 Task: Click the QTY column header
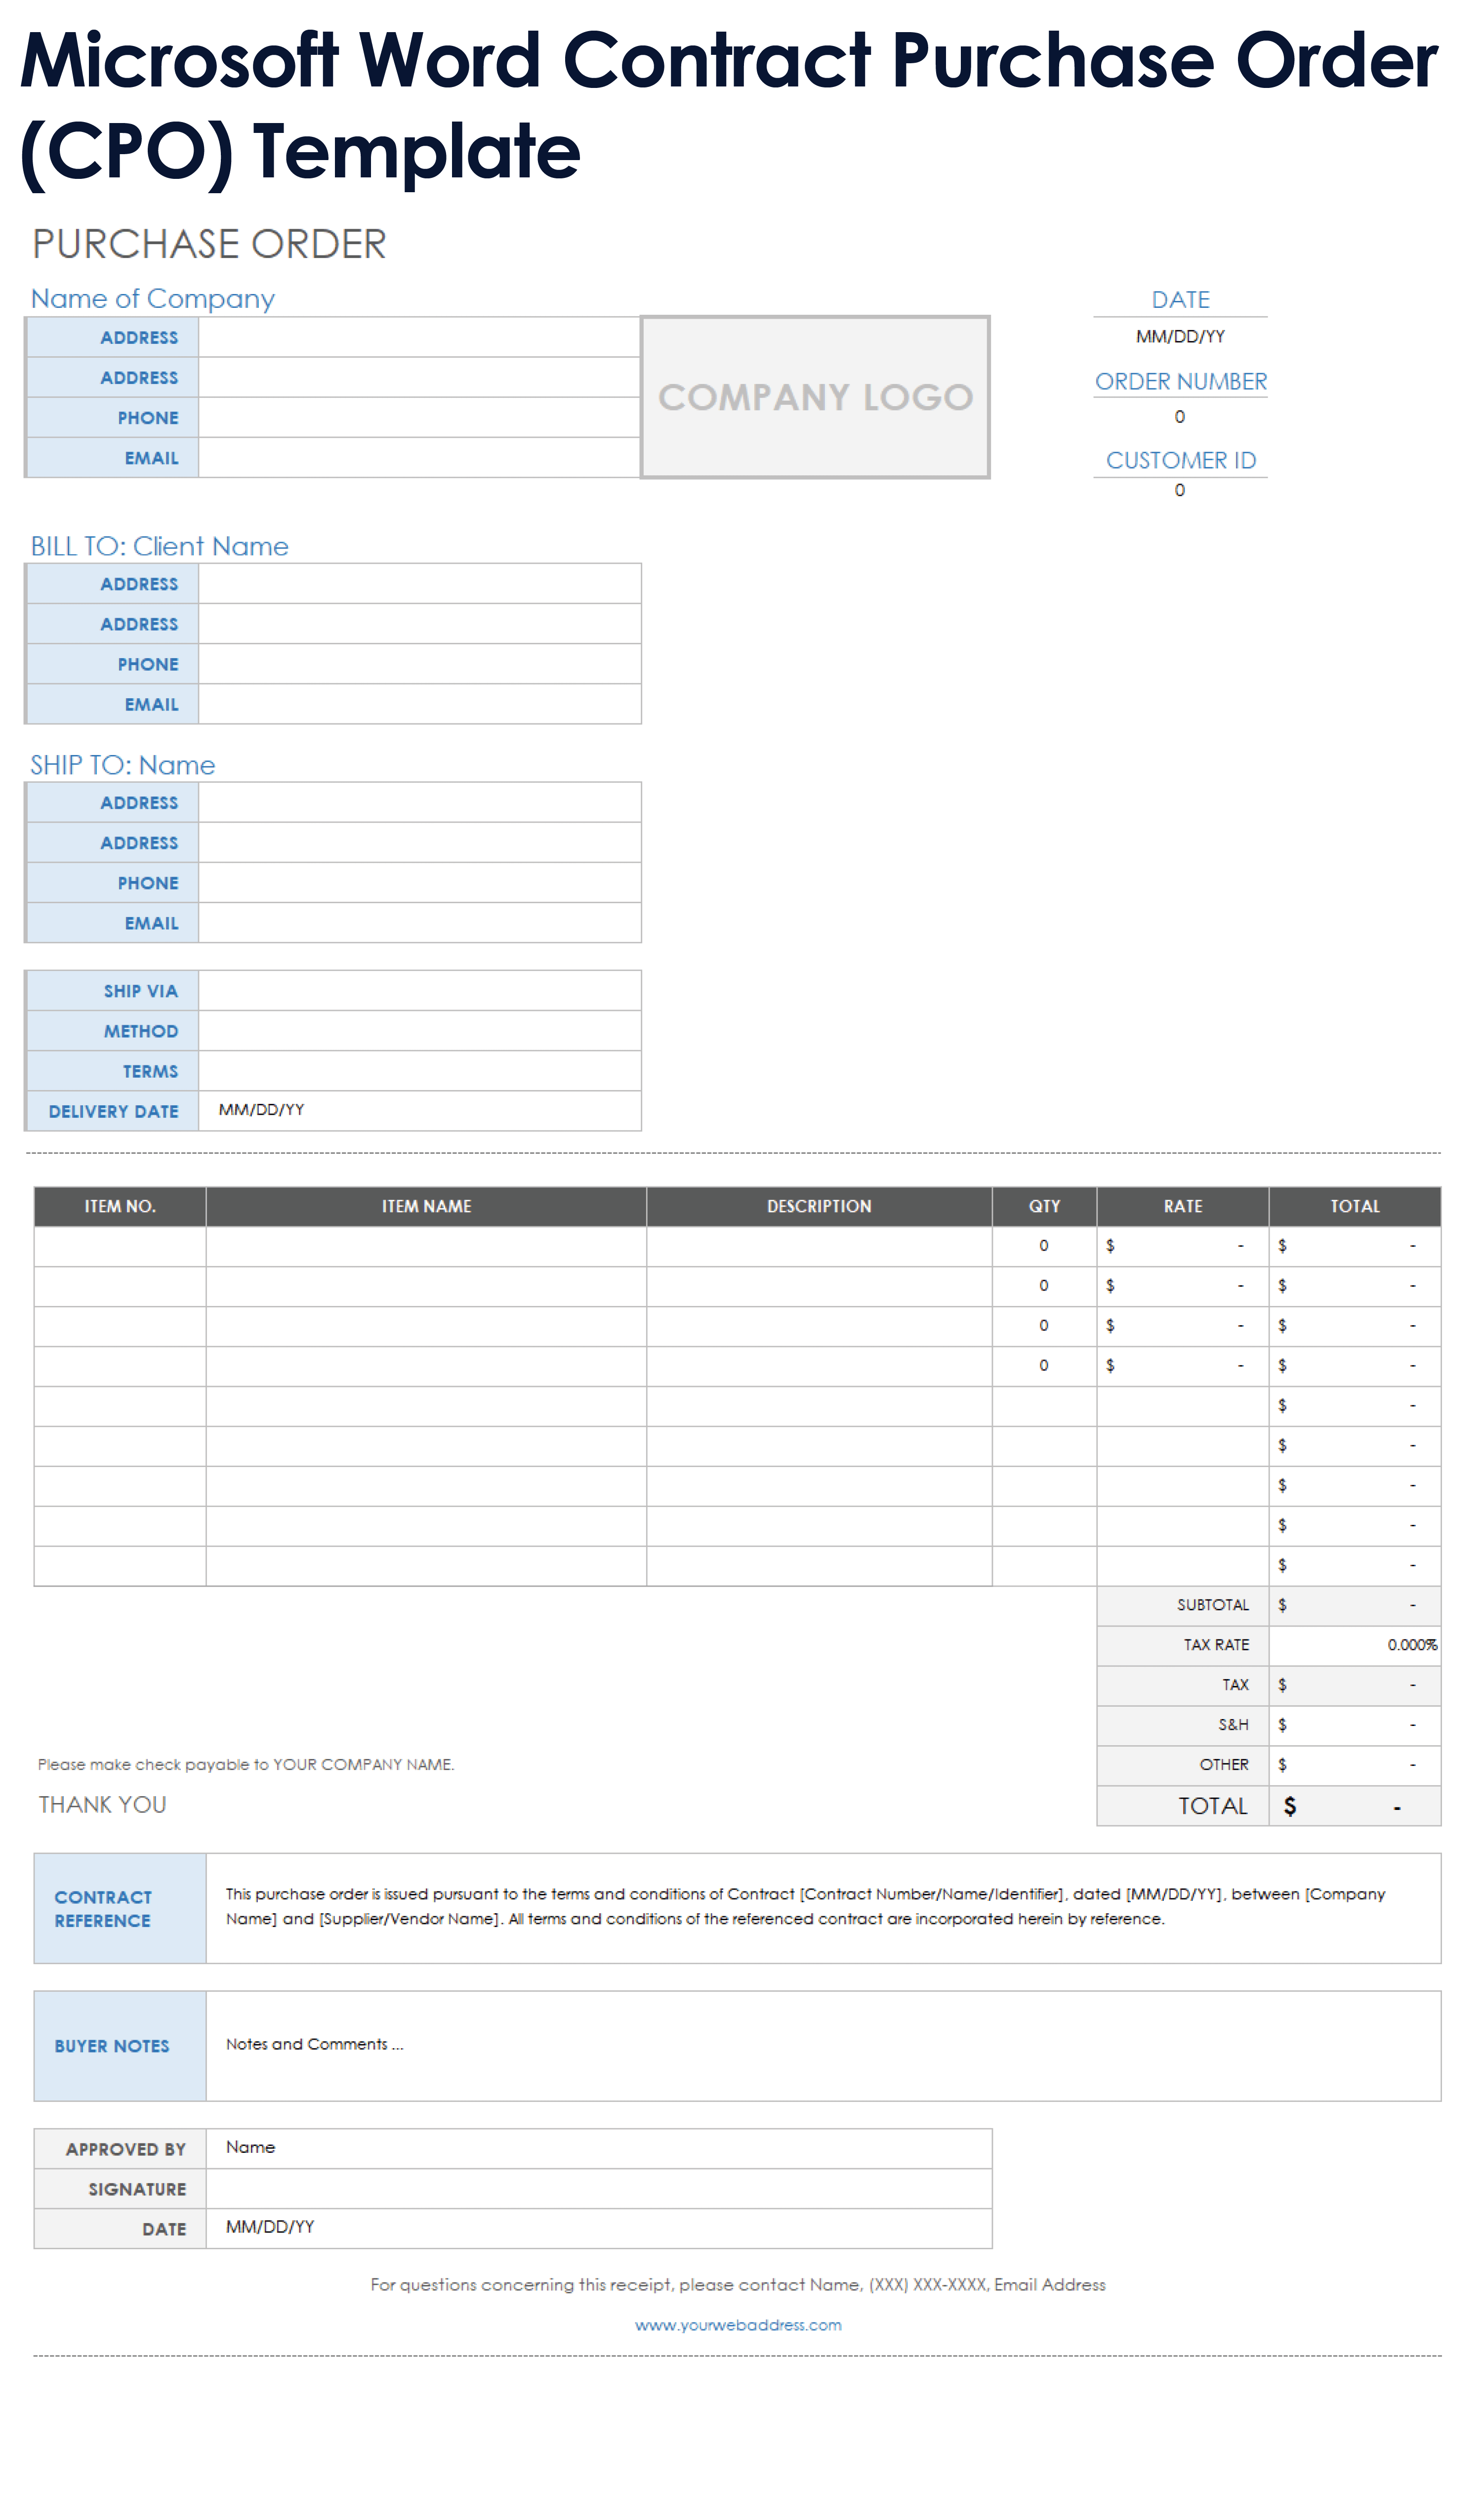(1044, 1206)
